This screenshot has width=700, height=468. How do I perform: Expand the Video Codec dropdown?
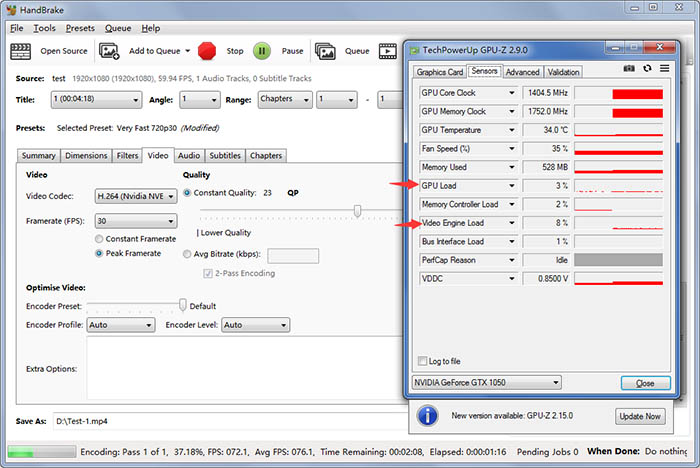coord(136,196)
